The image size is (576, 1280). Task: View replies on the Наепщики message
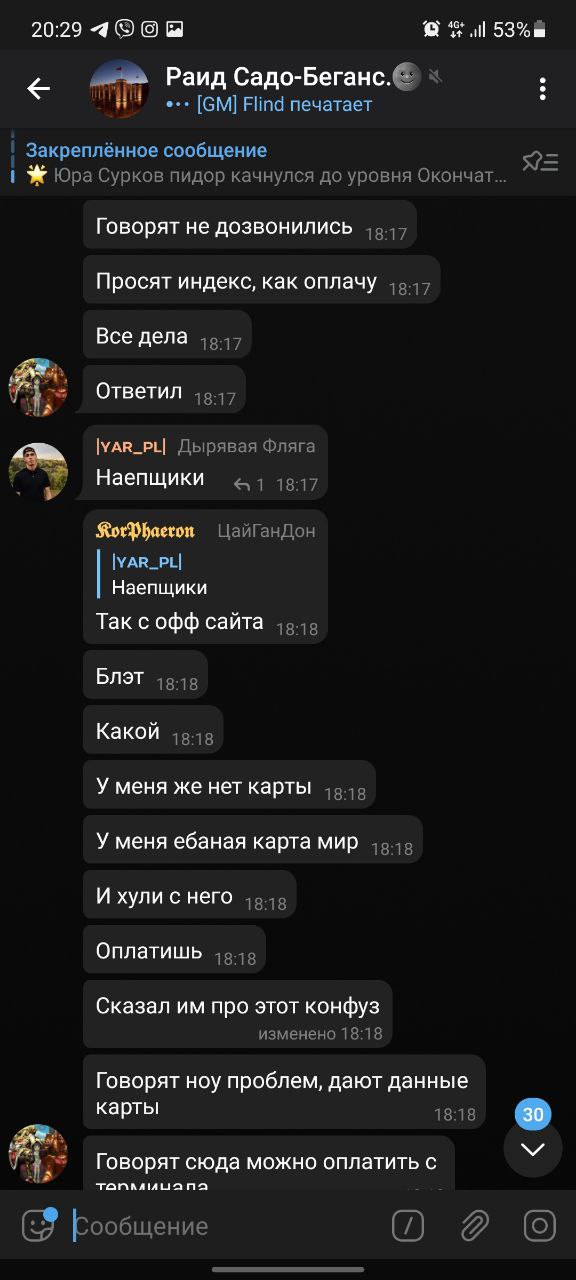coord(249,485)
